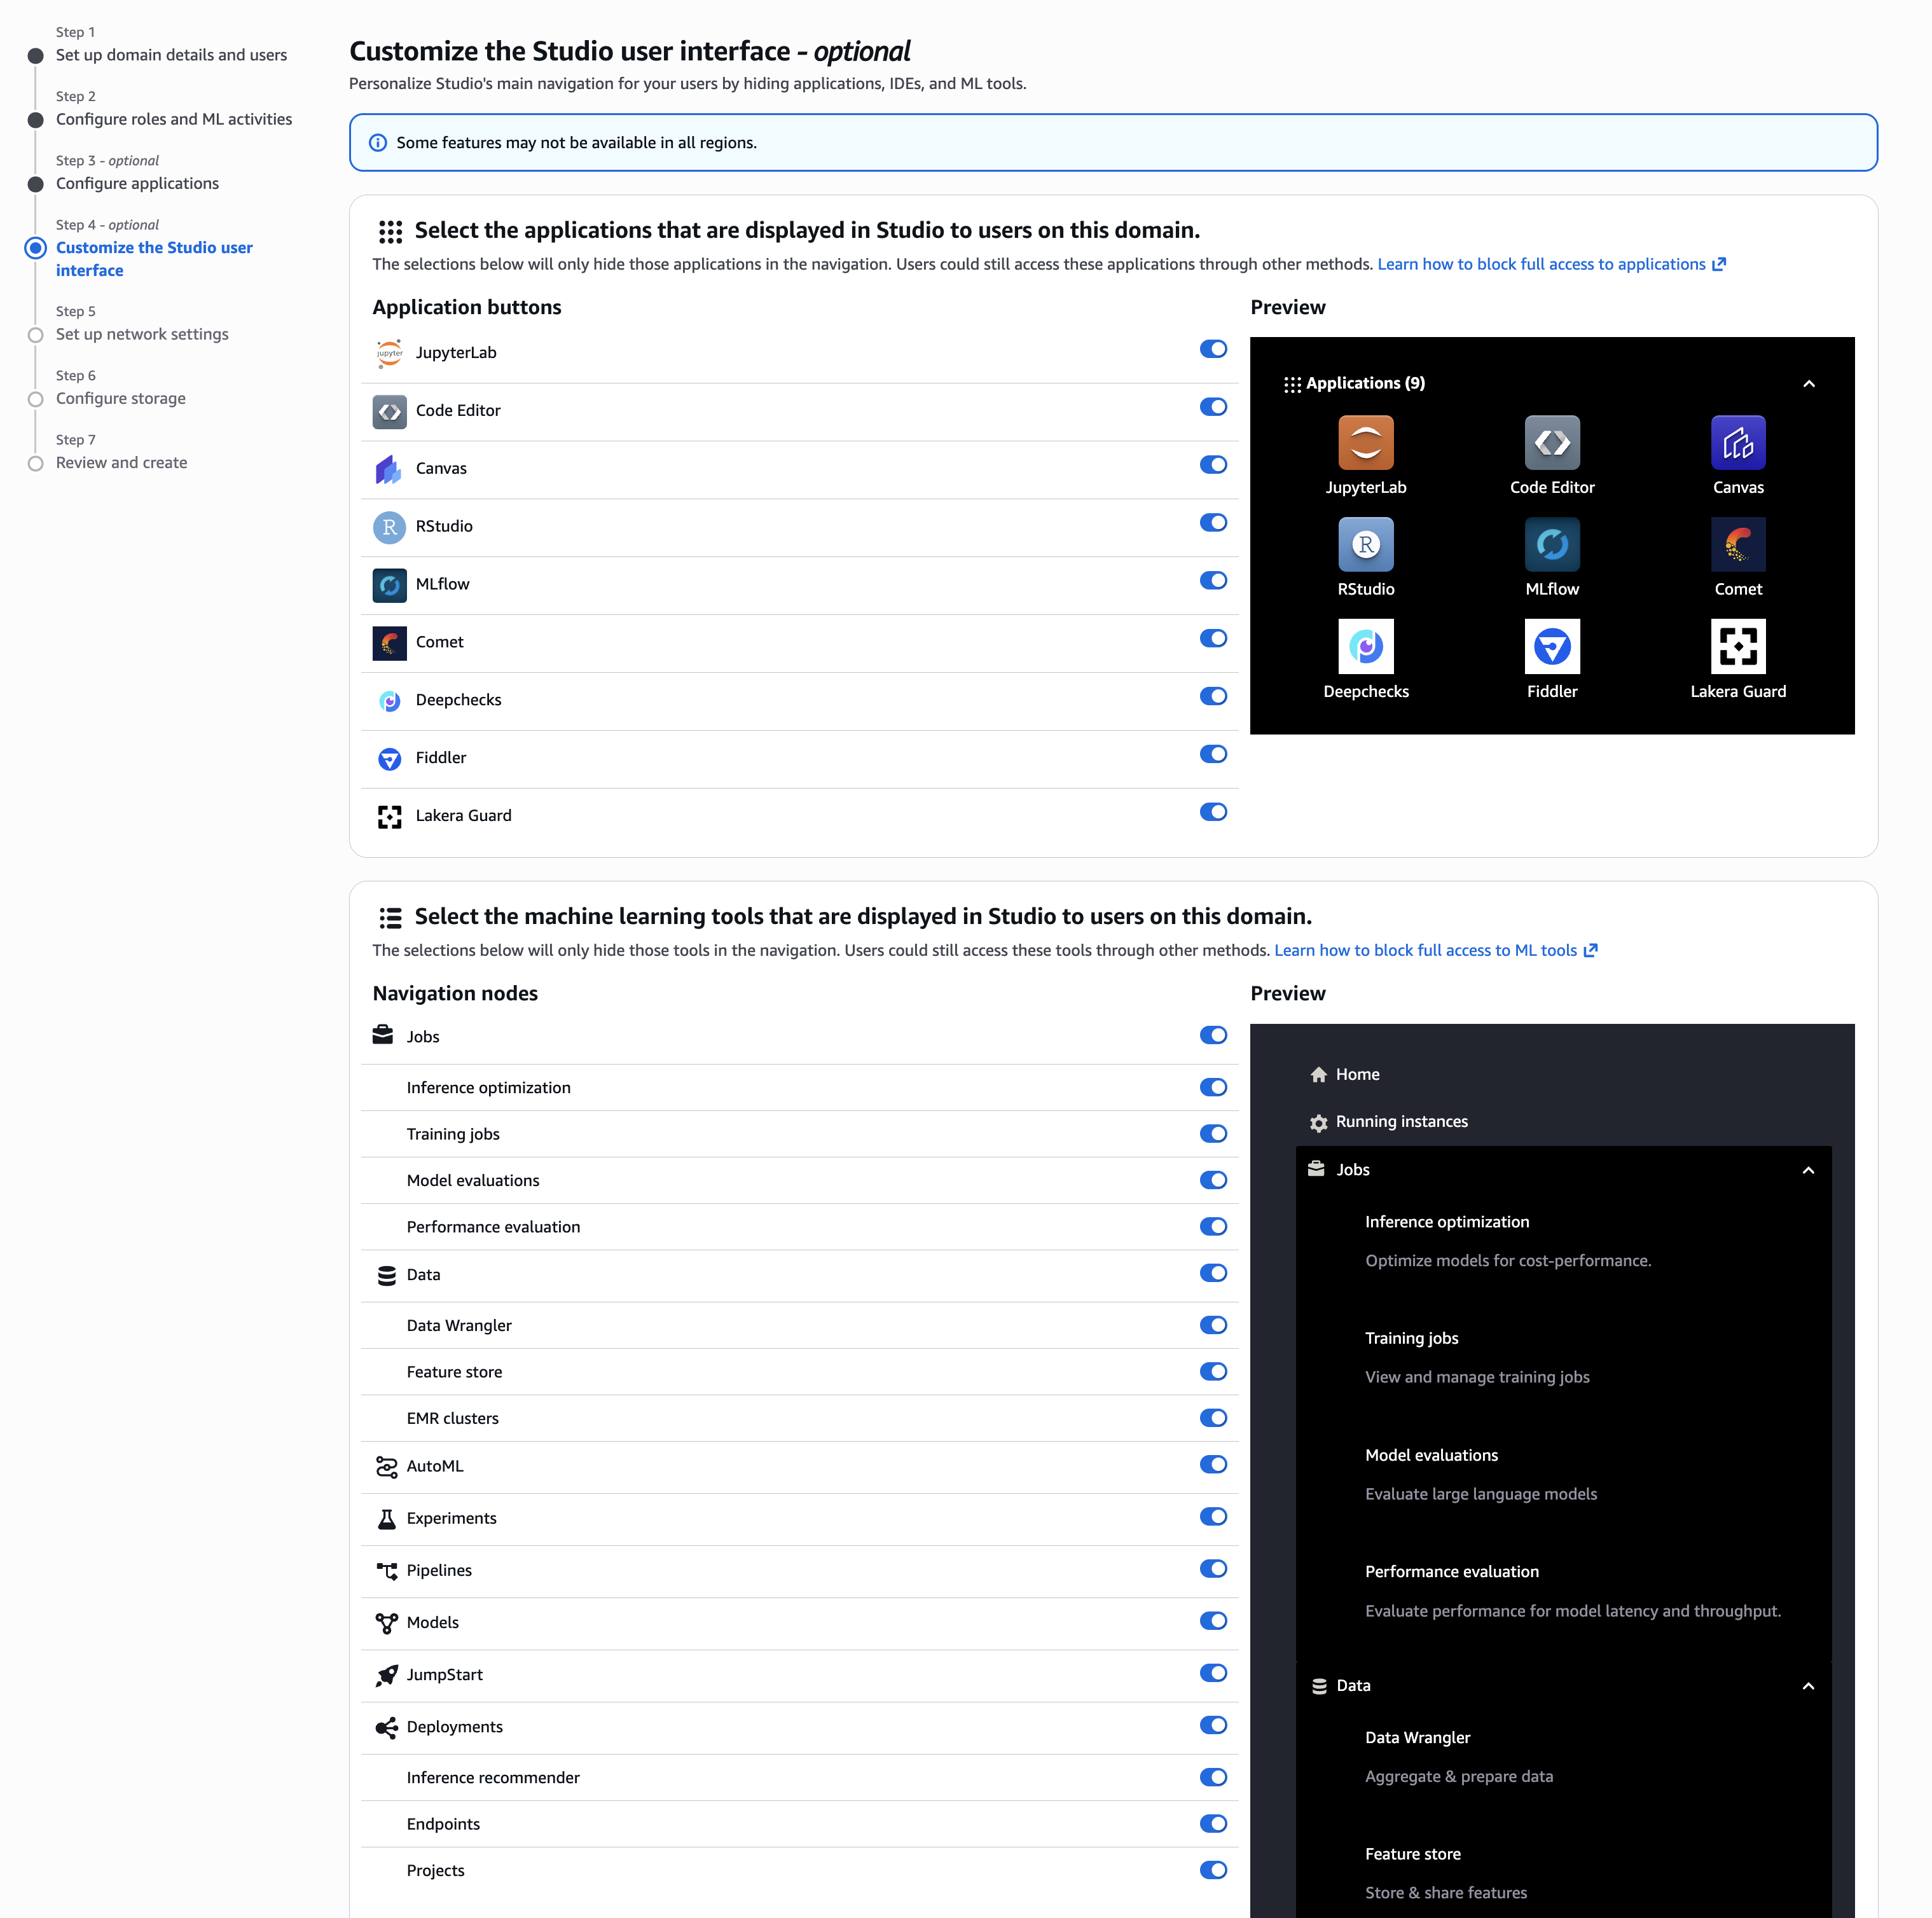Click Feature store in the Data preview
The height and width of the screenshot is (1918, 1932).
coord(1412,1854)
